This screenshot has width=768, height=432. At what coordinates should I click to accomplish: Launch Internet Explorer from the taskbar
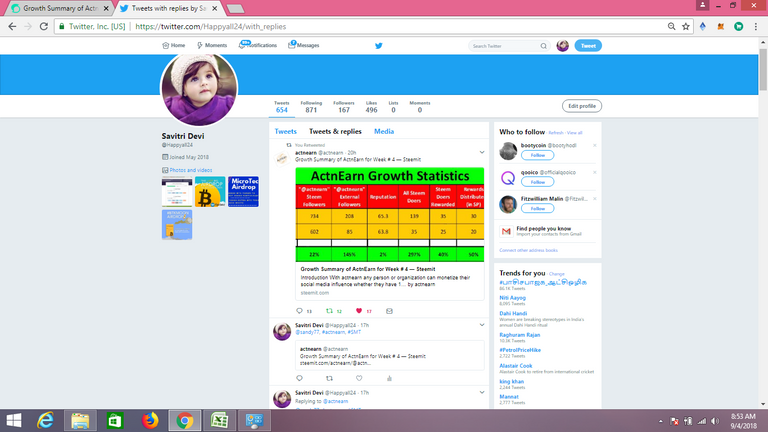tap(46, 421)
